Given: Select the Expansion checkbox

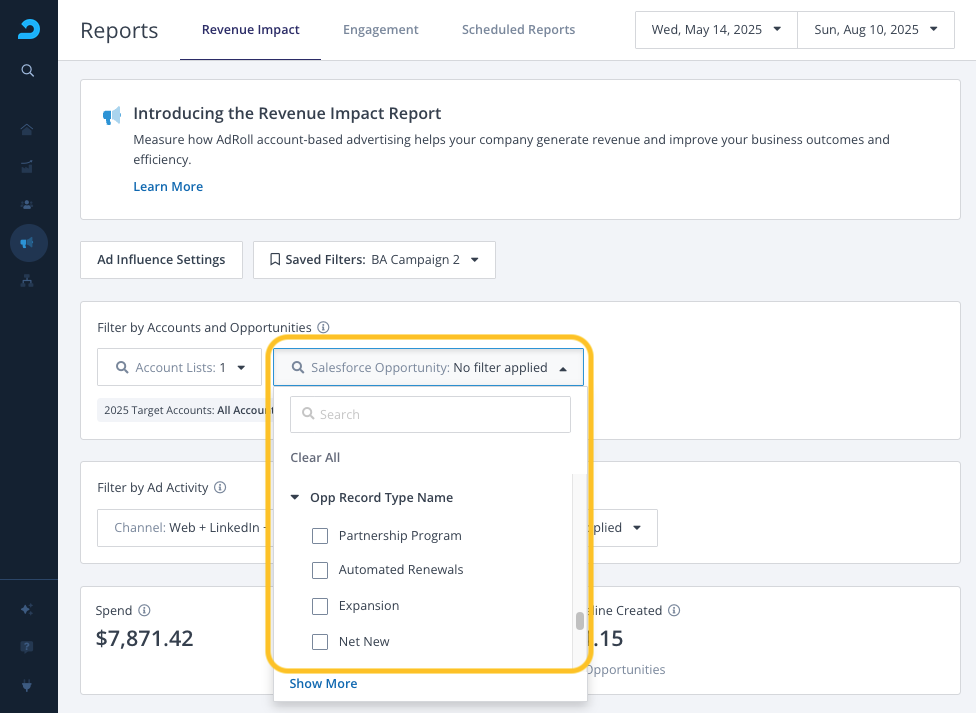Looking at the screenshot, I should click(x=320, y=606).
